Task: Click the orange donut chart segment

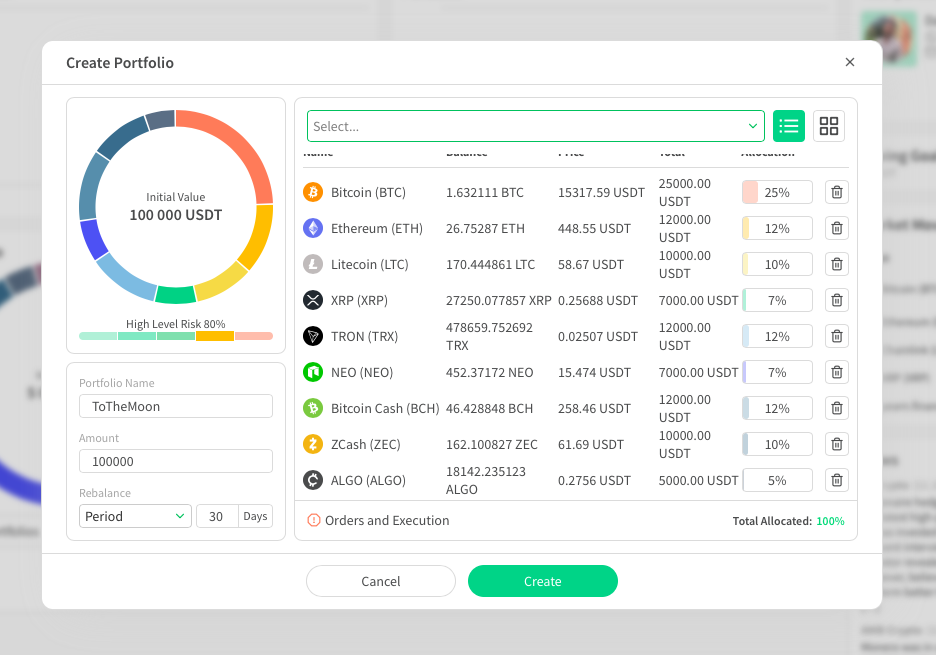Action: click(238, 146)
